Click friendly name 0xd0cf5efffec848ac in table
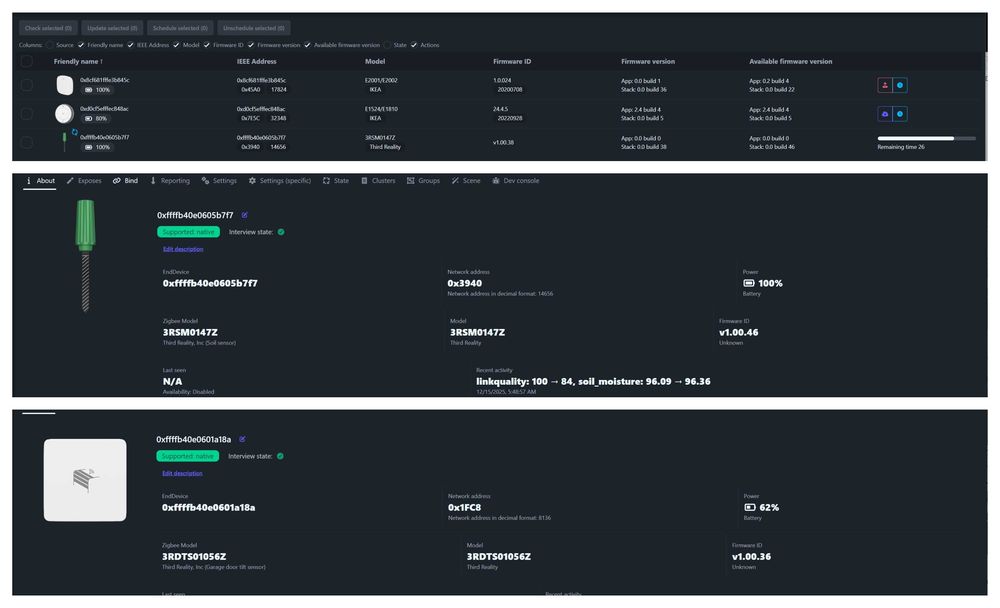The image size is (1000, 608). coord(105,109)
